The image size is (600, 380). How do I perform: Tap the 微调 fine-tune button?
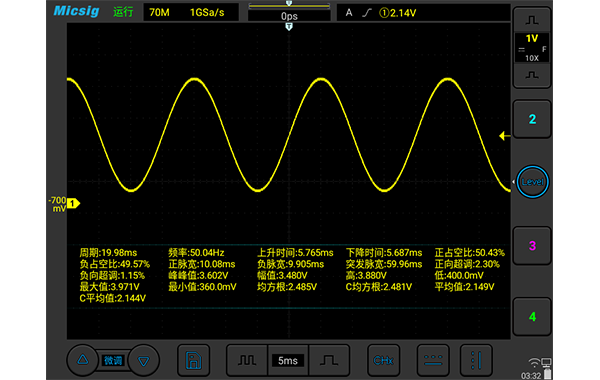pos(113,360)
